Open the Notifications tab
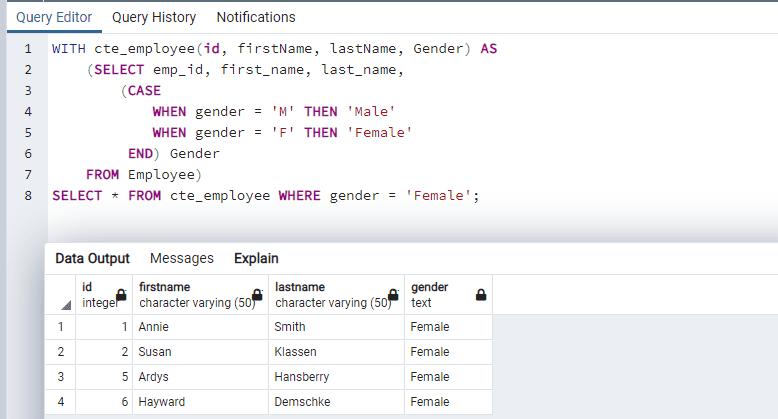778x419 pixels. coord(256,17)
